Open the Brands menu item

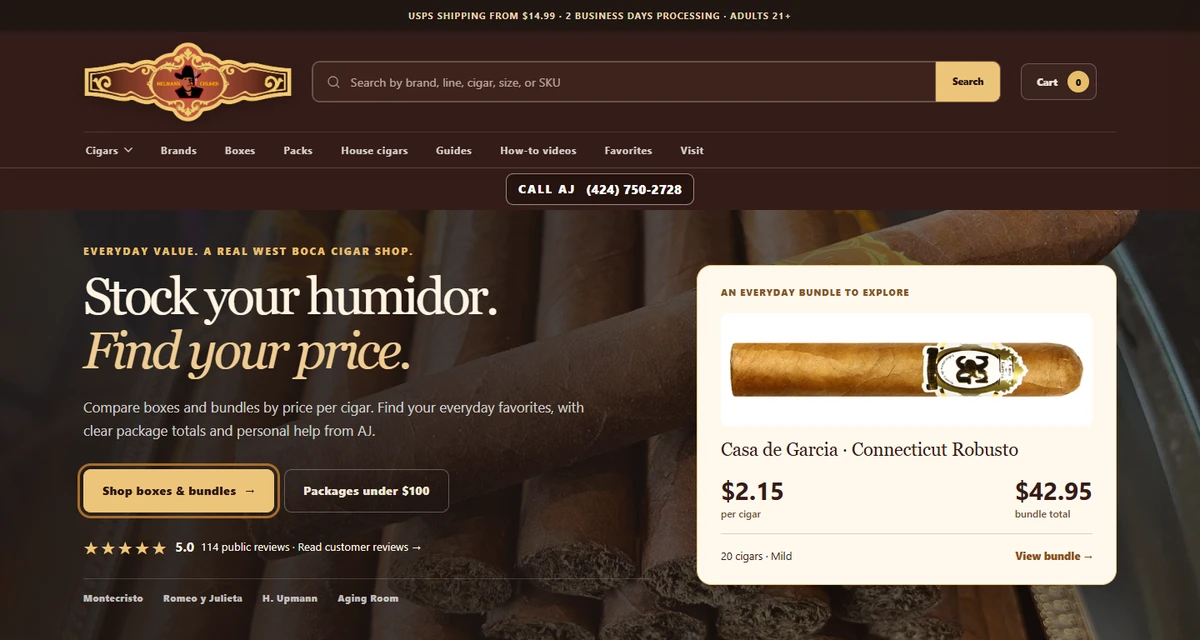point(178,151)
